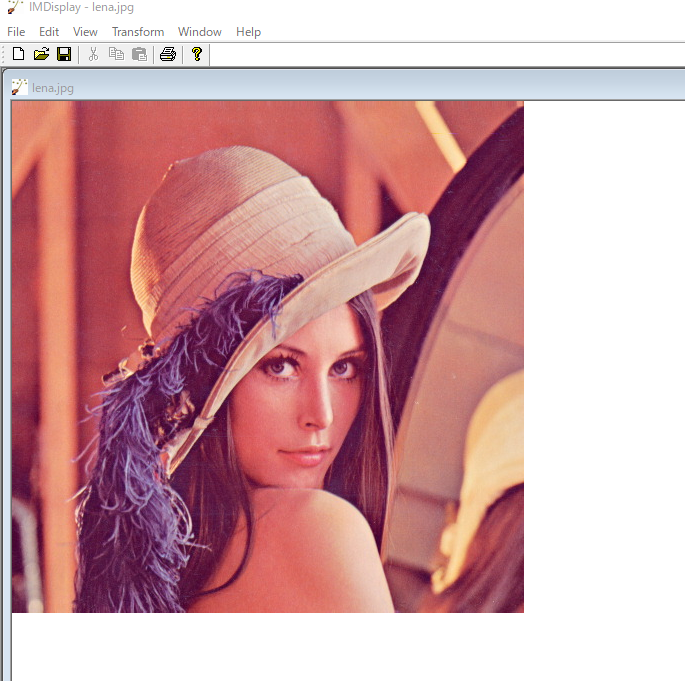Open the File menu
685x681 pixels.
click(16, 32)
